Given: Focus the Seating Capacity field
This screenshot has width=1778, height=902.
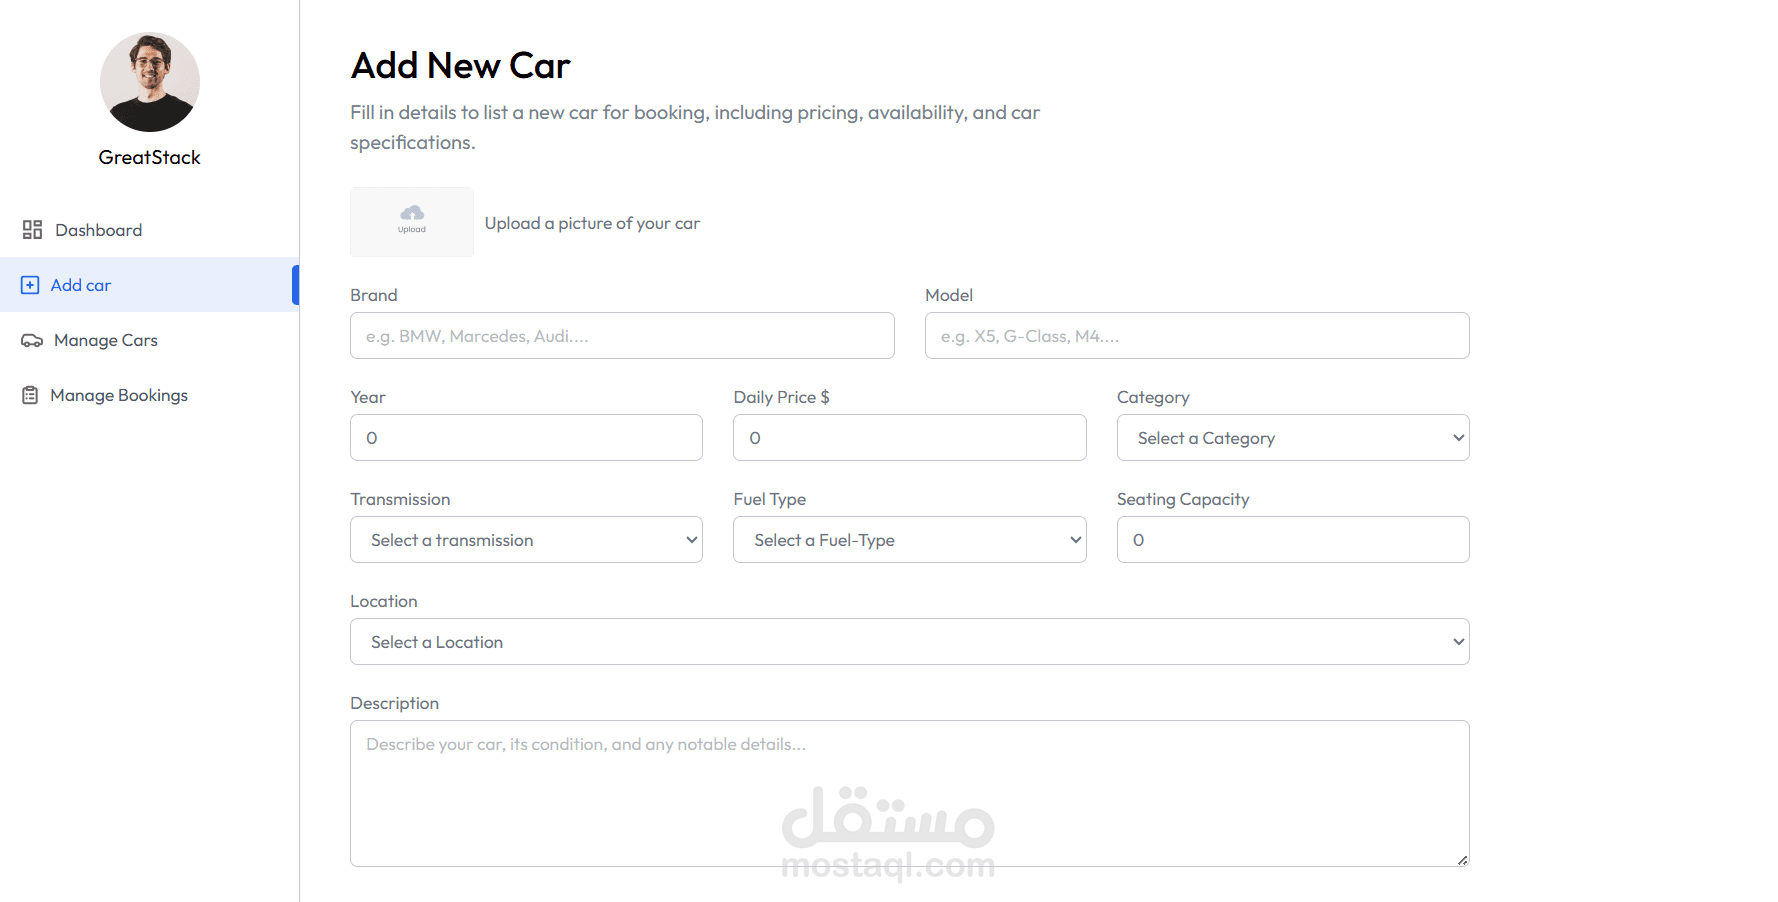Looking at the screenshot, I should click(1292, 540).
